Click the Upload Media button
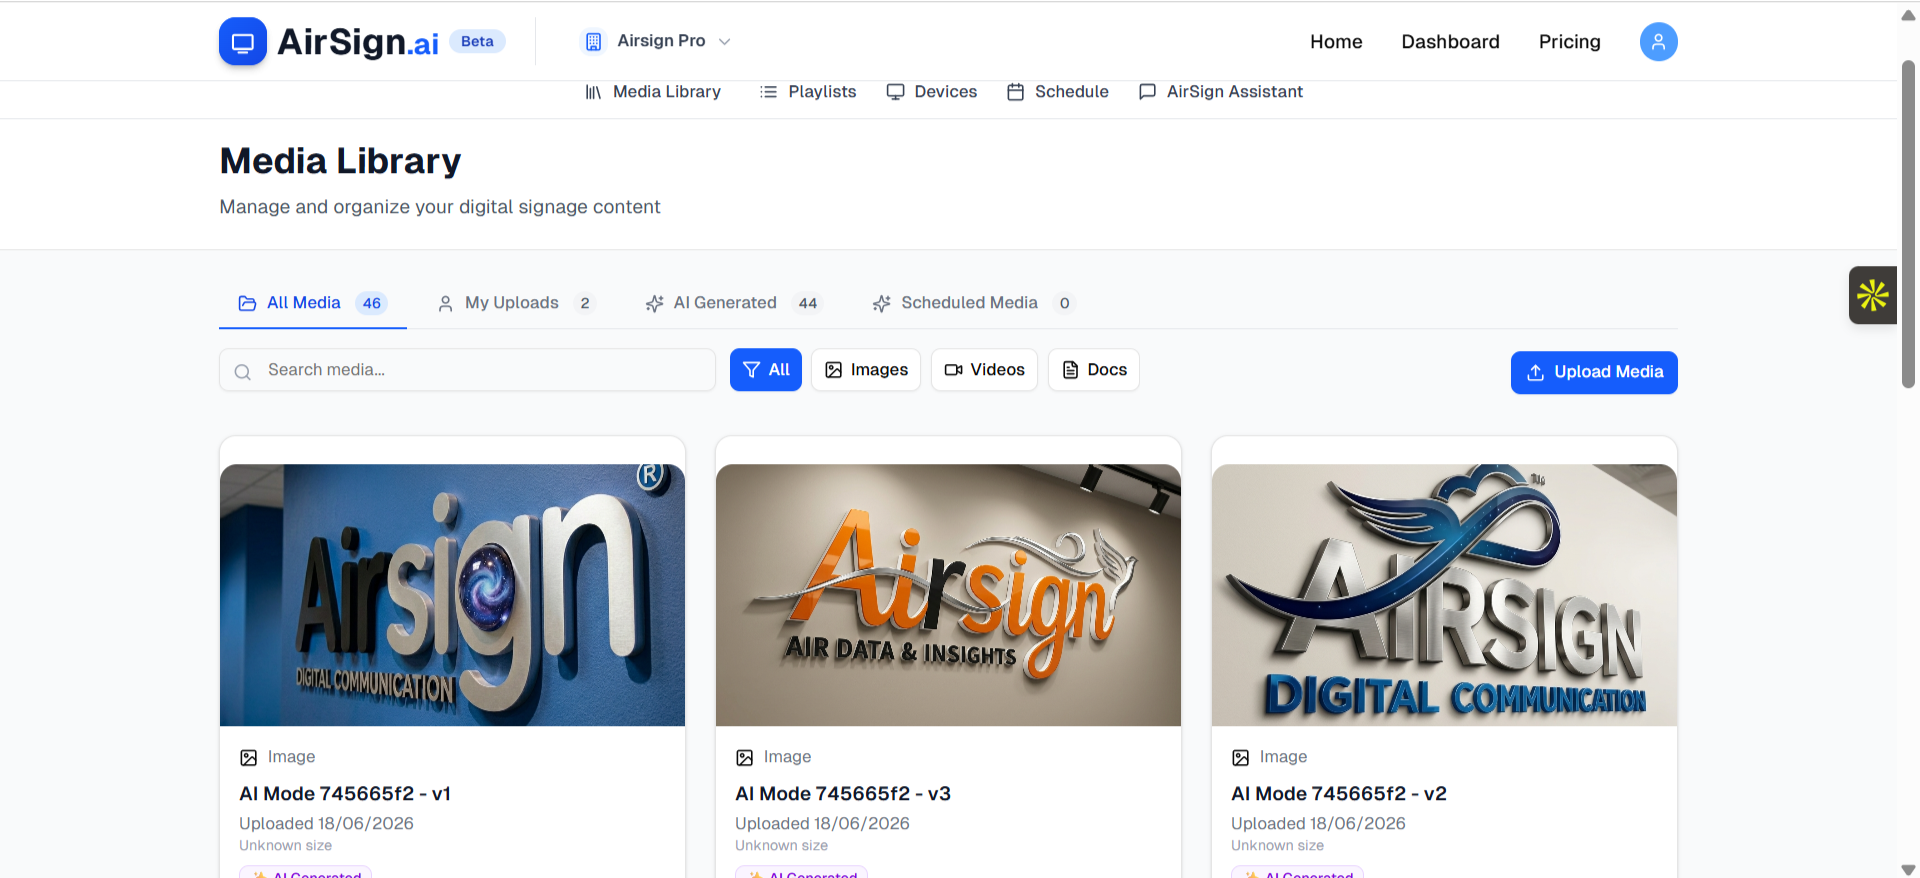 point(1594,372)
